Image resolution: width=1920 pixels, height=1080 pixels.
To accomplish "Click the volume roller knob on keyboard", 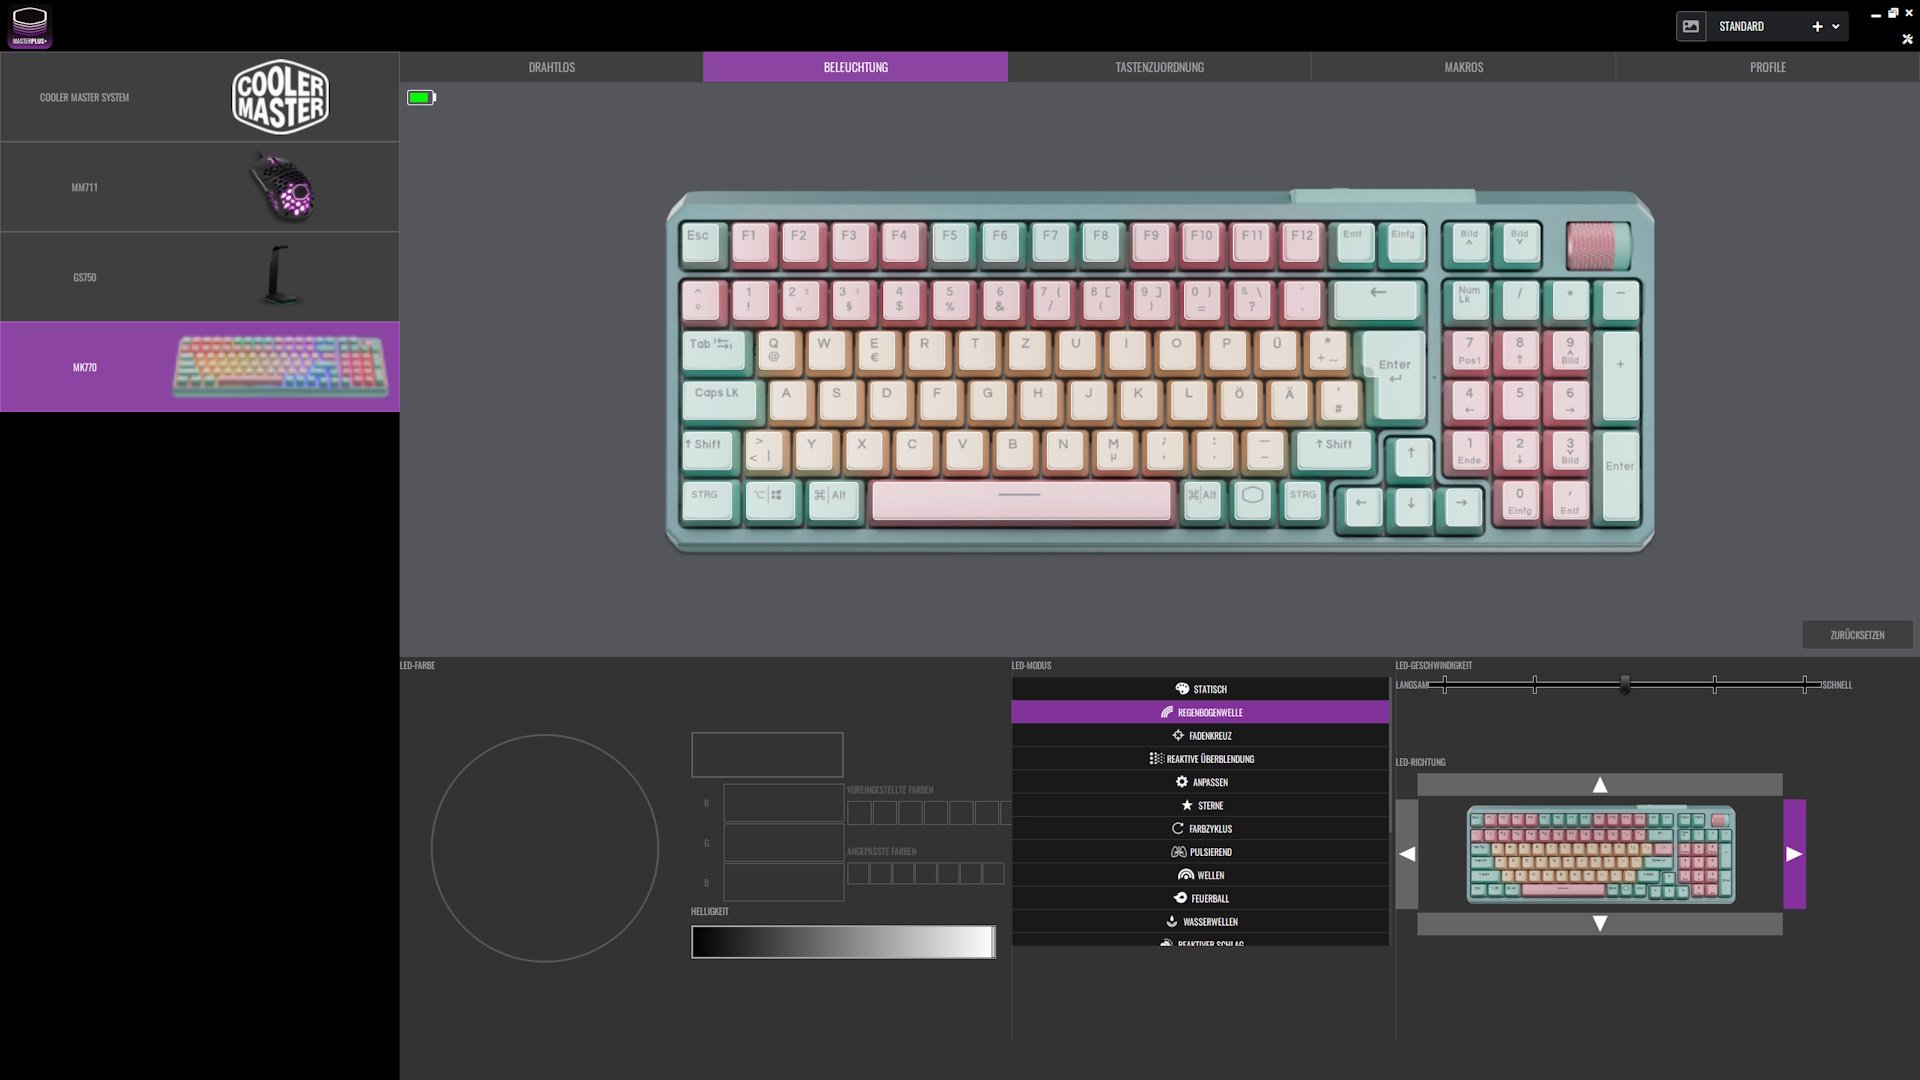I will (1597, 246).
